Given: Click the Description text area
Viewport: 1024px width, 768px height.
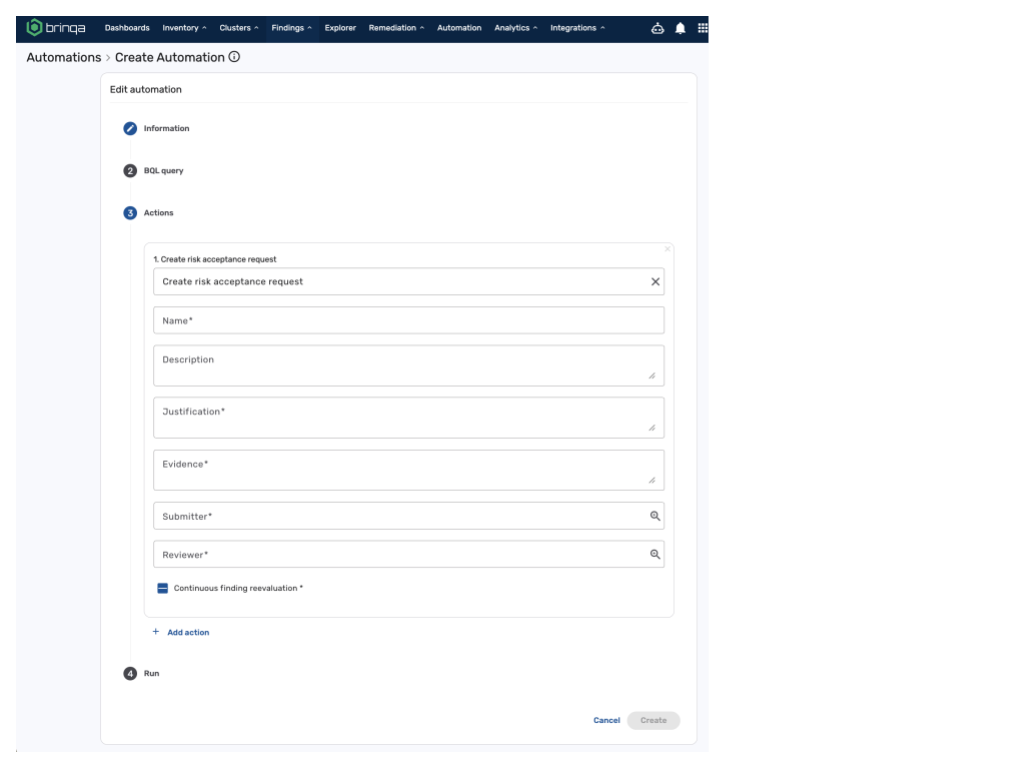Looking at the screenshot, I should [x=409, y=366].
